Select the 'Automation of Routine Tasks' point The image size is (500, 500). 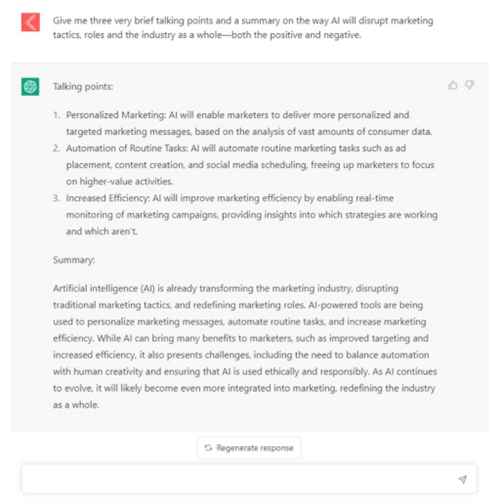[x=250, y=165]
